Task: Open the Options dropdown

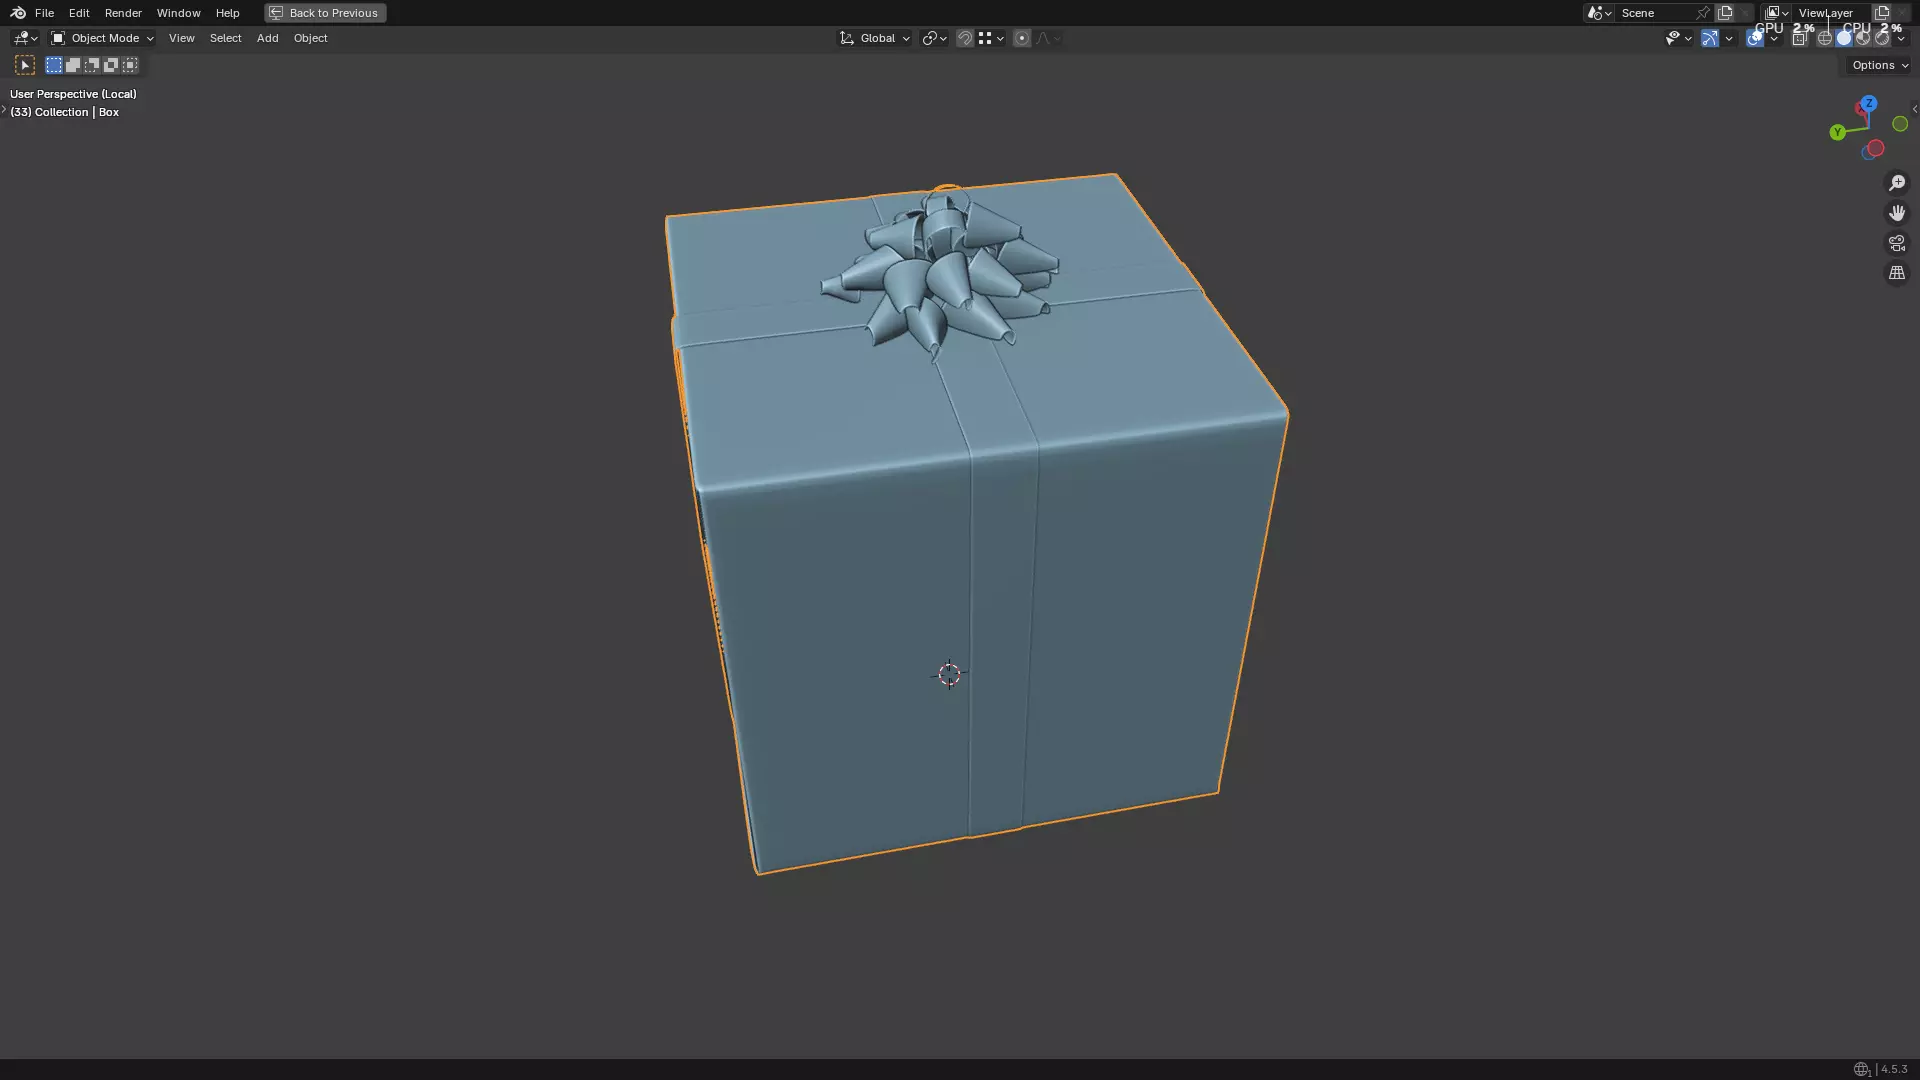Action: coord(1879,65)
